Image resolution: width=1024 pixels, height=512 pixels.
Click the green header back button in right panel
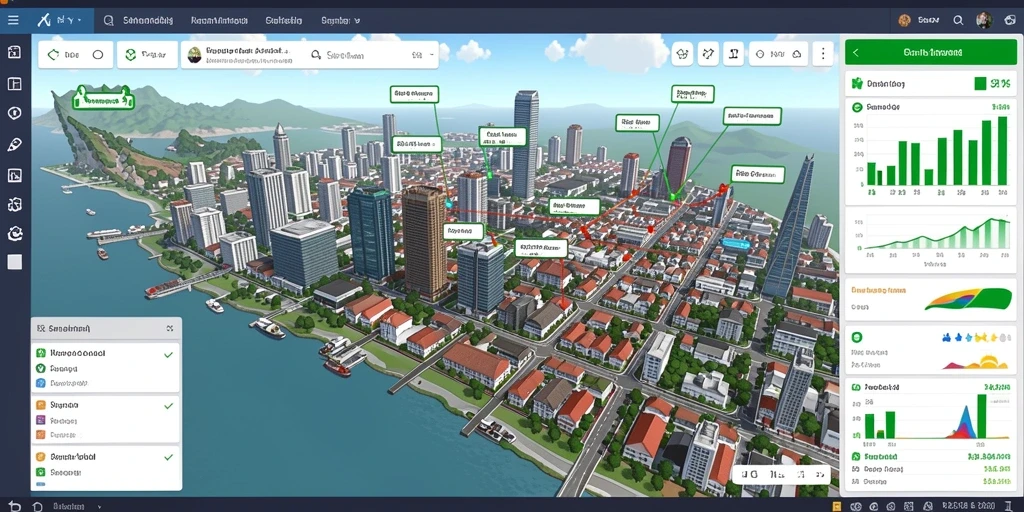tap(856, 52)
